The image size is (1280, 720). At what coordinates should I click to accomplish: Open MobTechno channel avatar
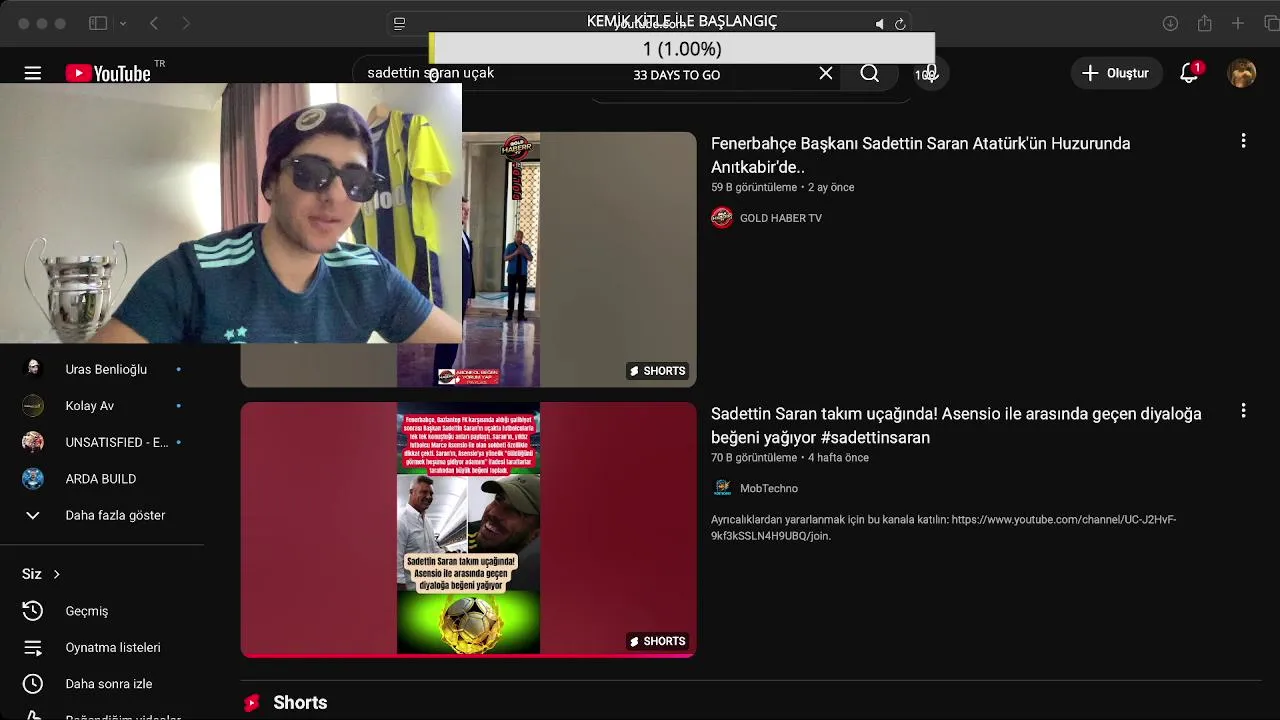click(x=722, y=488)
